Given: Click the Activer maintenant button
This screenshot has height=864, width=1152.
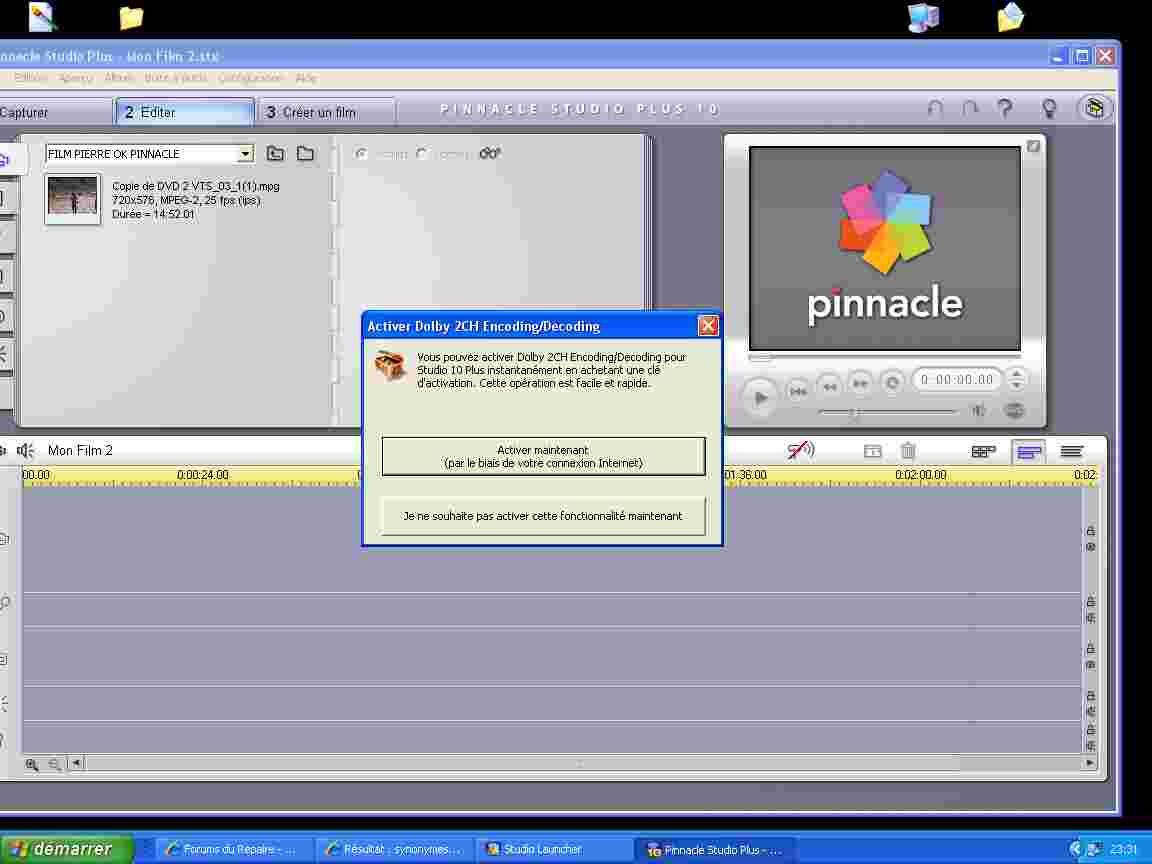Looking at the screenshot, I should 543,456.
